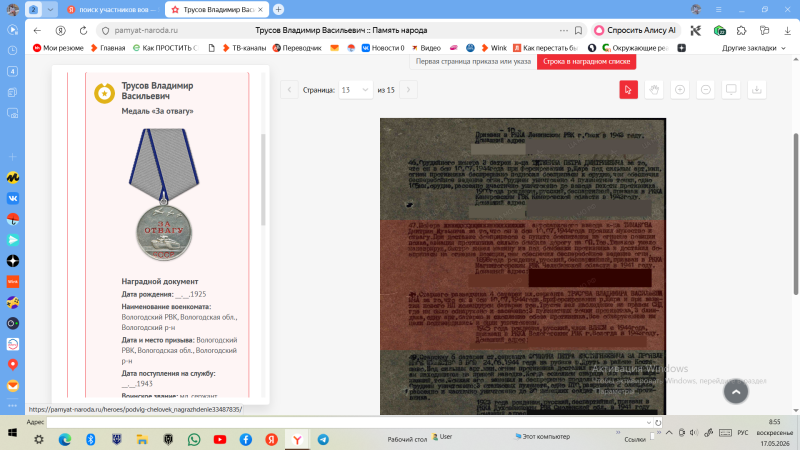Open the browser extensions puzzle icon

[741, 30]
